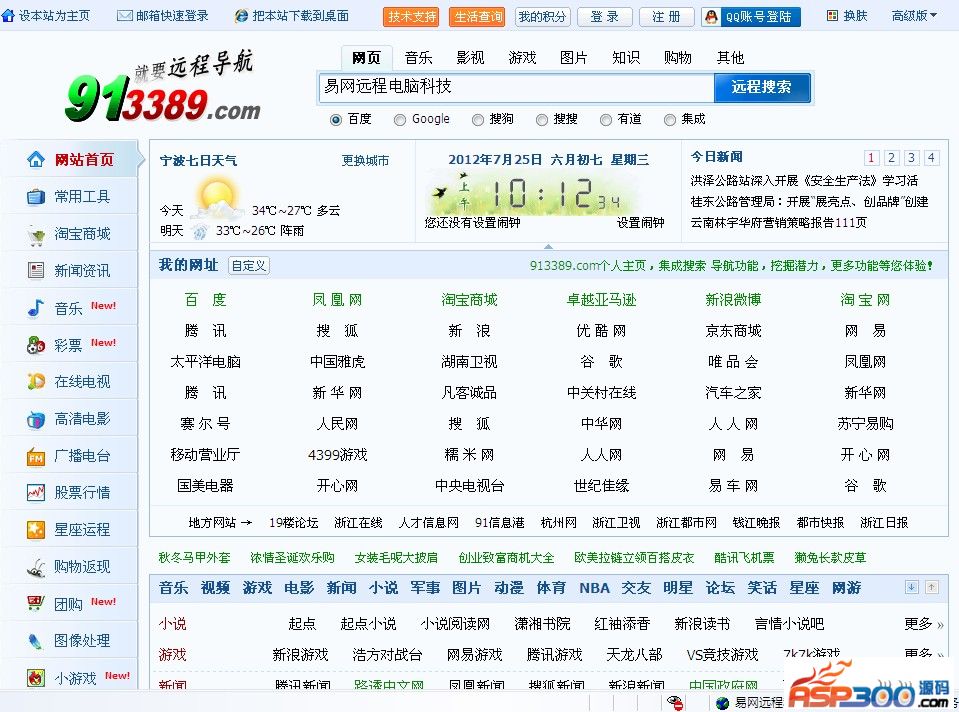Open the 酷讯飞机票 promo link
Viewport: 959px width, 712px height.
click(x=744, y=558)
